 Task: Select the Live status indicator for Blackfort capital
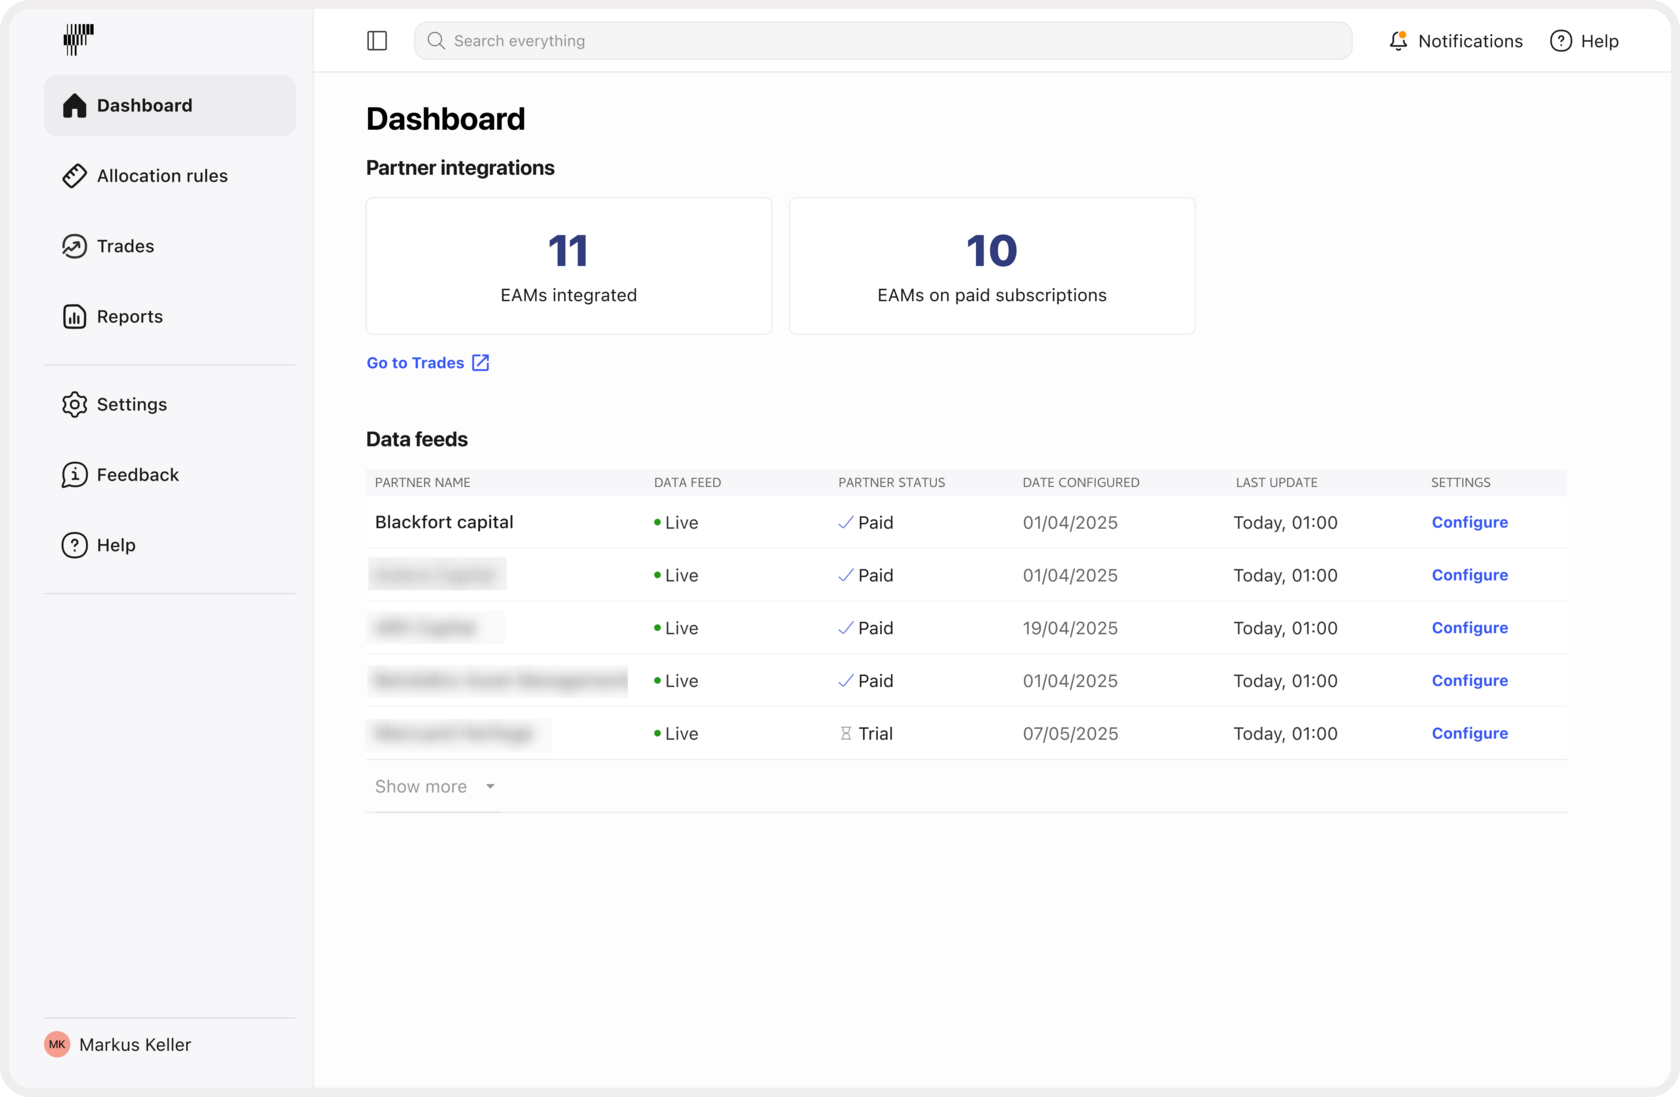pos(676,522)
